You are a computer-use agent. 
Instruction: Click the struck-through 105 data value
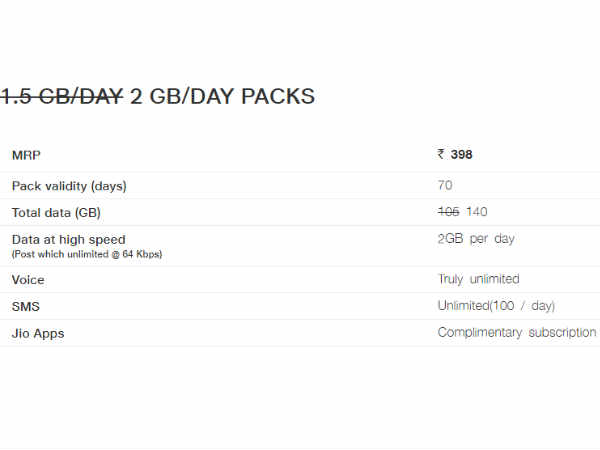[448, 212]
